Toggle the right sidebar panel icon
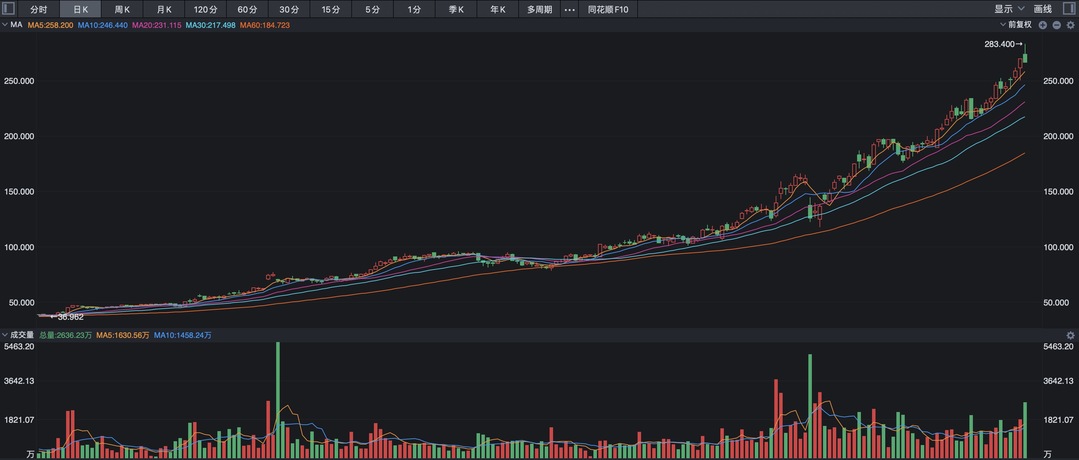1079x460 pixels. pyautogui.click(x=1069, y=9)
